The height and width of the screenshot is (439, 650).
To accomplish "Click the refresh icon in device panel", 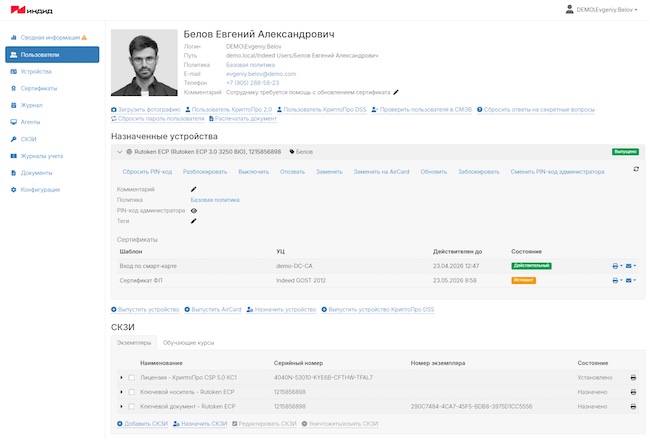I will coord(636,169).
